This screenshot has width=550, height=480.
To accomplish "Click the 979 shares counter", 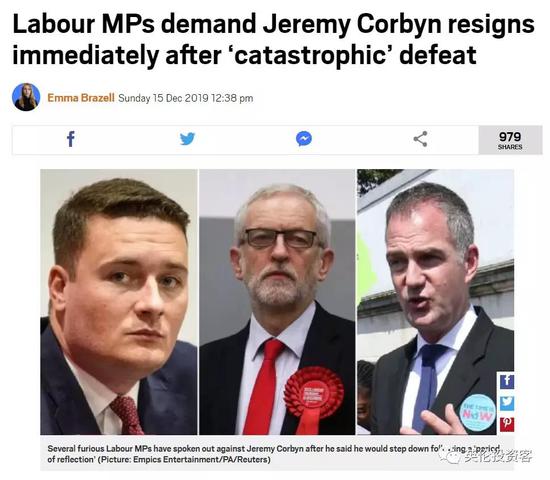I will point(510,140).
